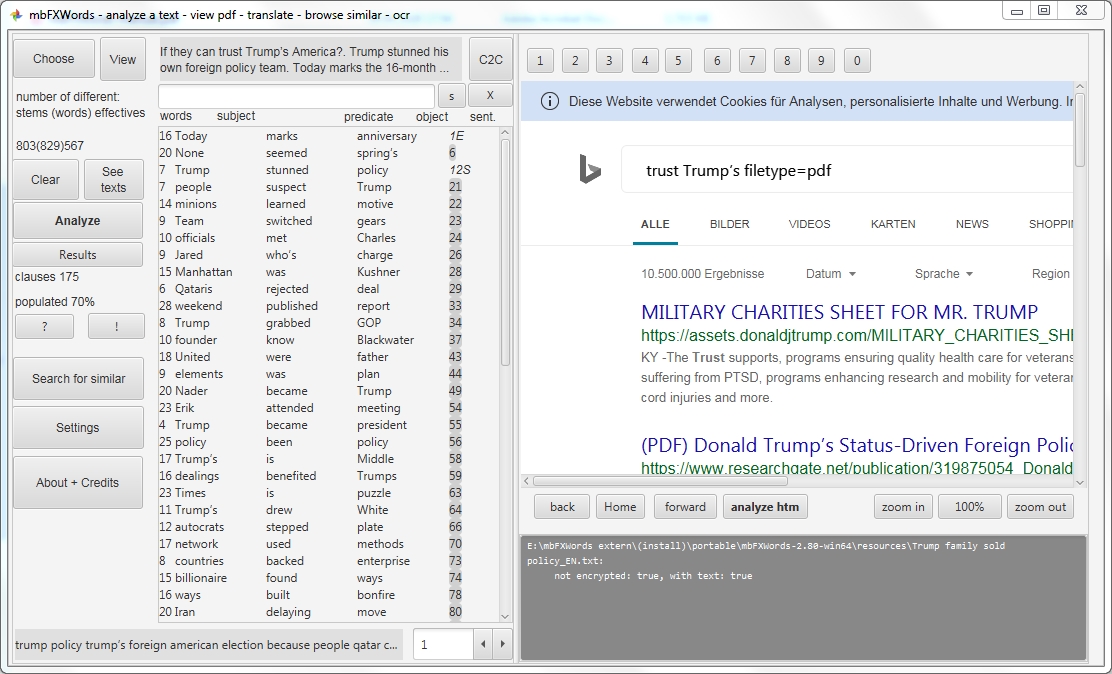This screenshot has width=1112, height=674.
Task: Click Search for similar
Action: tap(79, 378)
